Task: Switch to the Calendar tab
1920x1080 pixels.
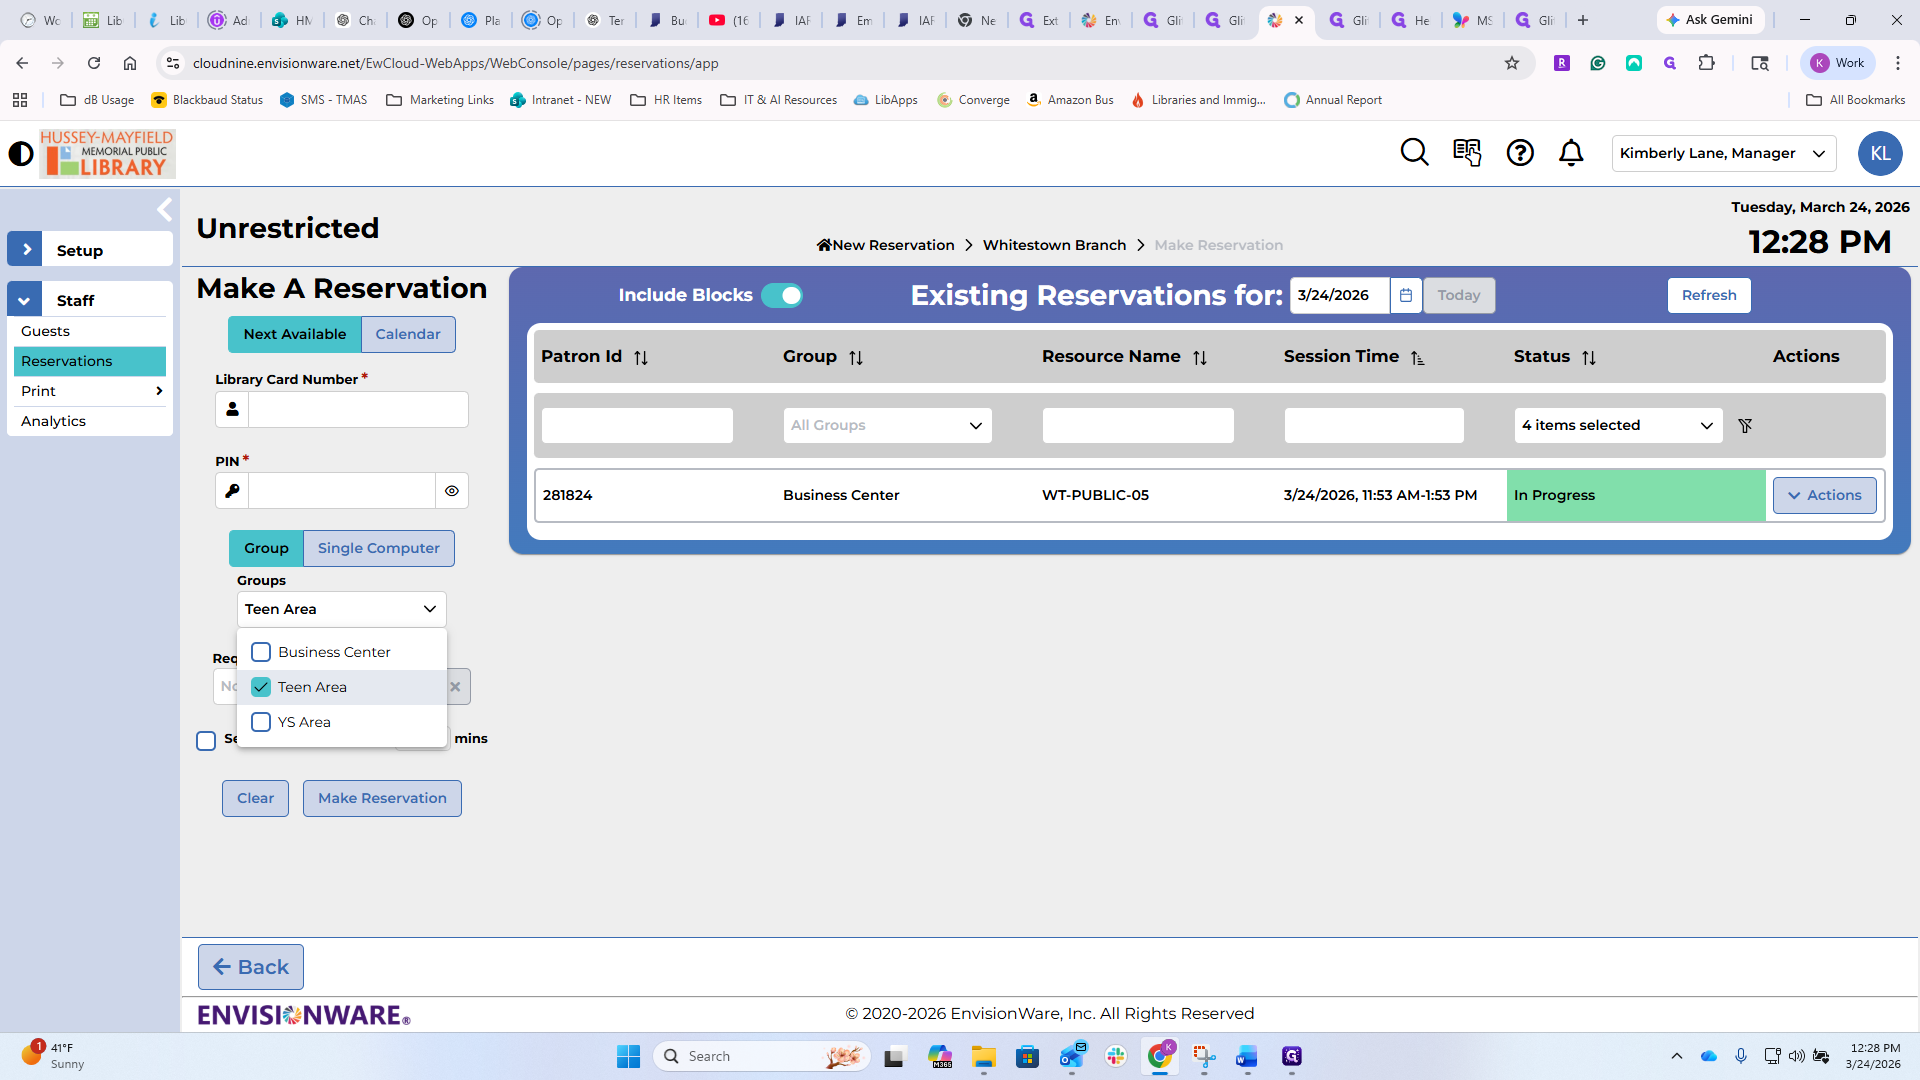Action: (407, 334)
